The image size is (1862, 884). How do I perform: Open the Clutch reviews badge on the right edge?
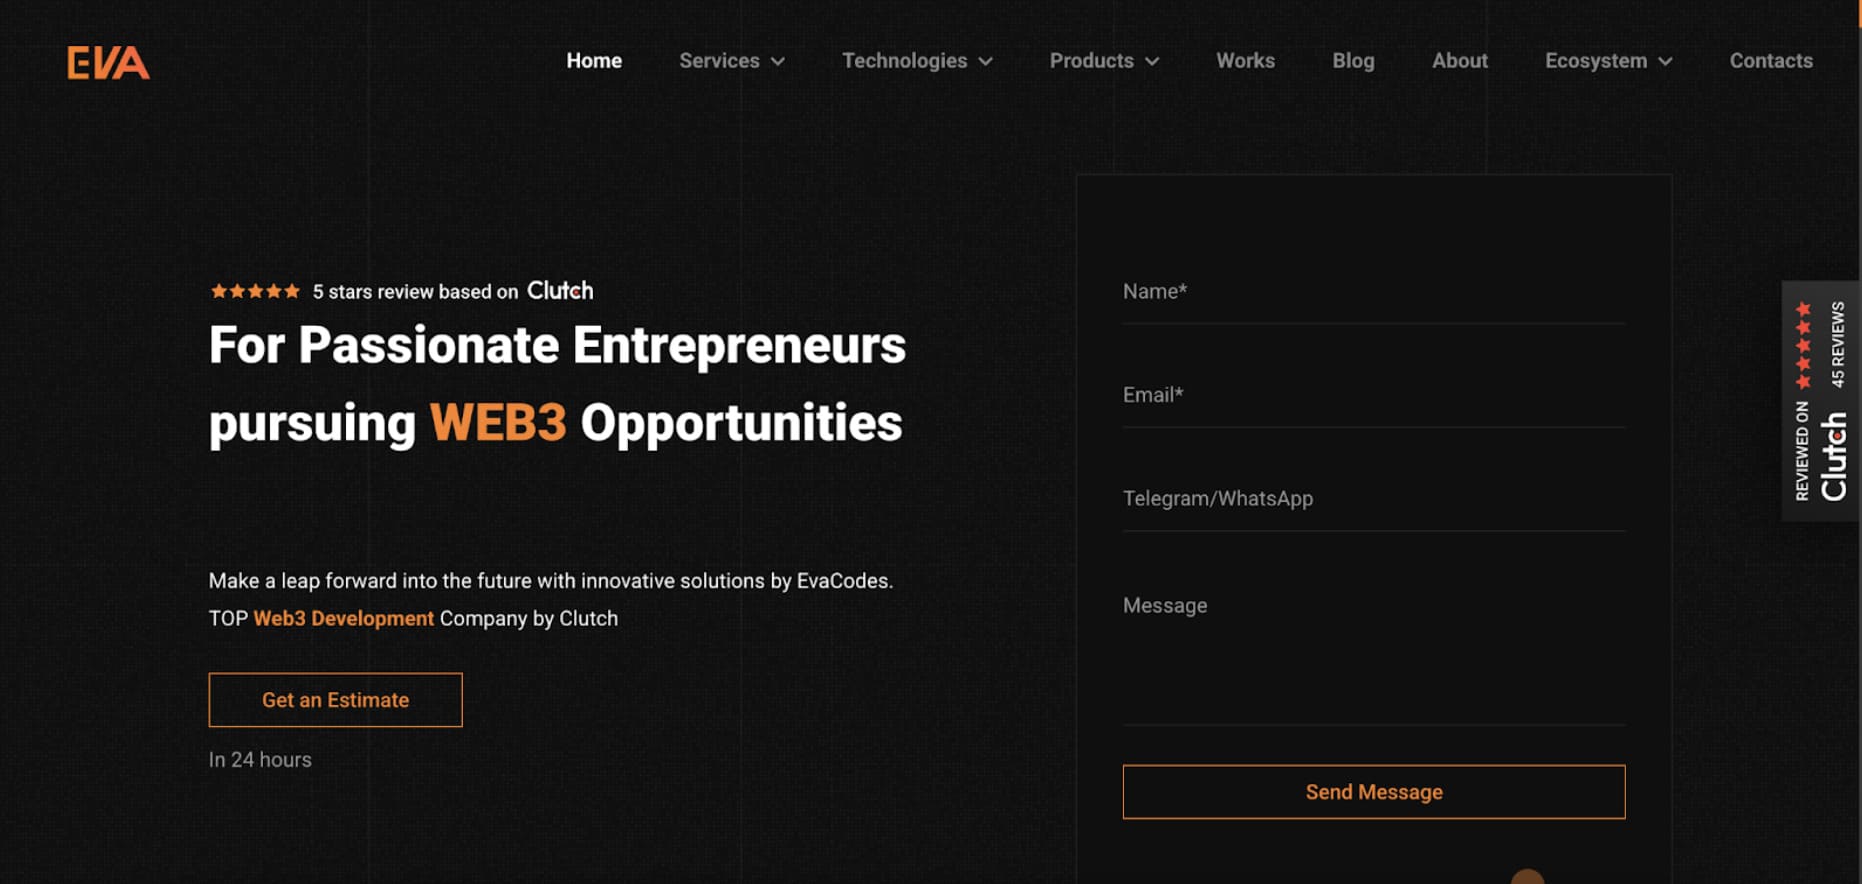tap(1819, 400)
